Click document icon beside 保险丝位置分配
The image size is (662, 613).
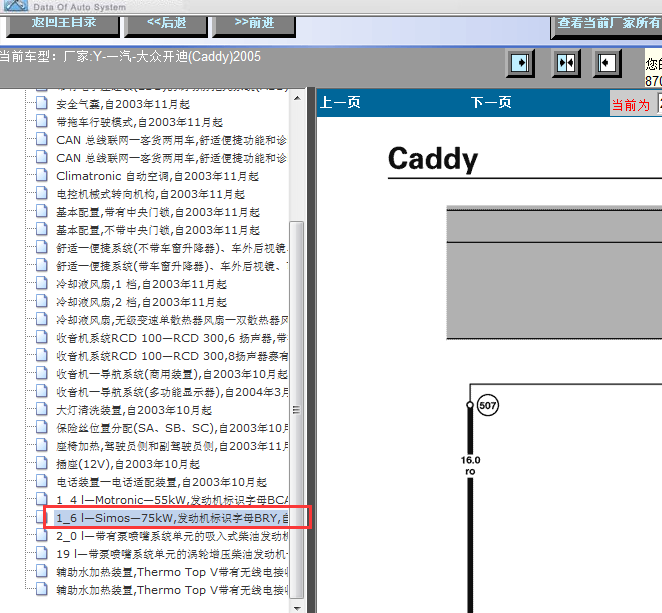(x=41, y=427)
